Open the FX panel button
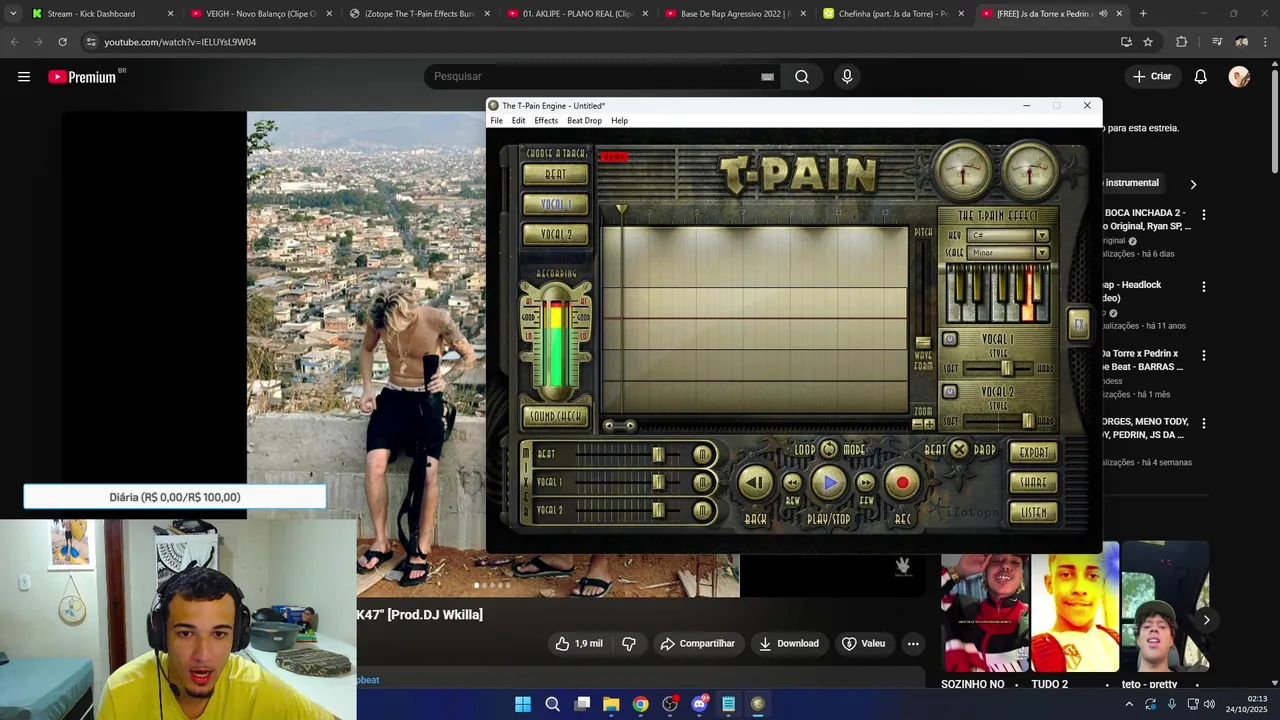Screen dimensions: 1280x720 (1079, 324)
